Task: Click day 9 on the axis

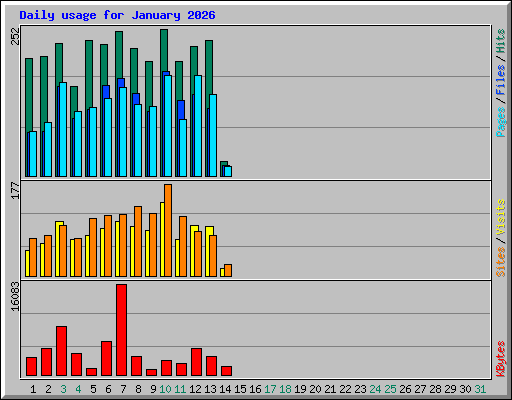Action: point(153,389)
